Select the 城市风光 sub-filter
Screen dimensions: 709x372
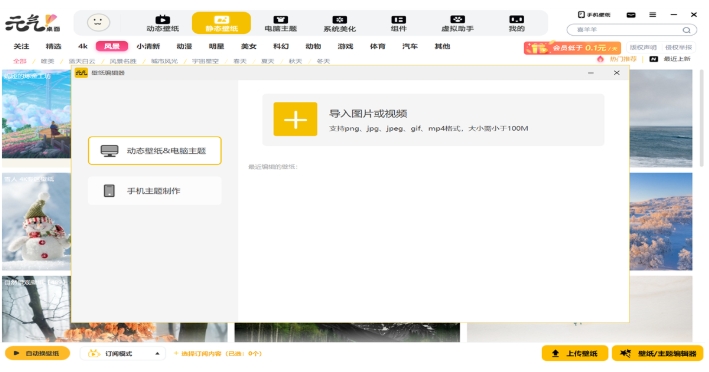[x=164, y=61]
